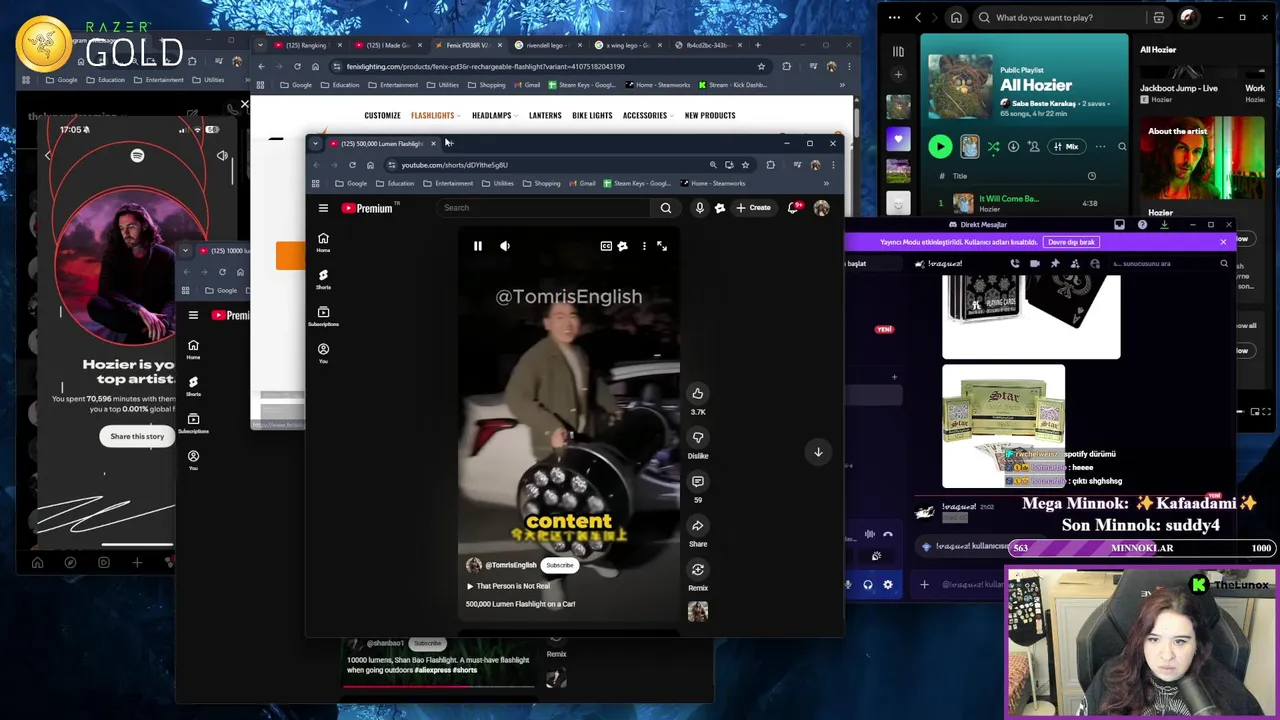Share the flashlight Short
Image resolution: width=1280 pixels, height=720 pixels.
(698, 526)
